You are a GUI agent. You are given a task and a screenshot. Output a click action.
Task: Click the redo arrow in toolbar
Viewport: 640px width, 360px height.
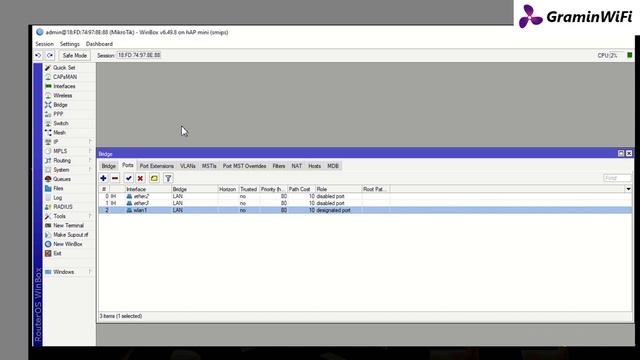[50, 55]
